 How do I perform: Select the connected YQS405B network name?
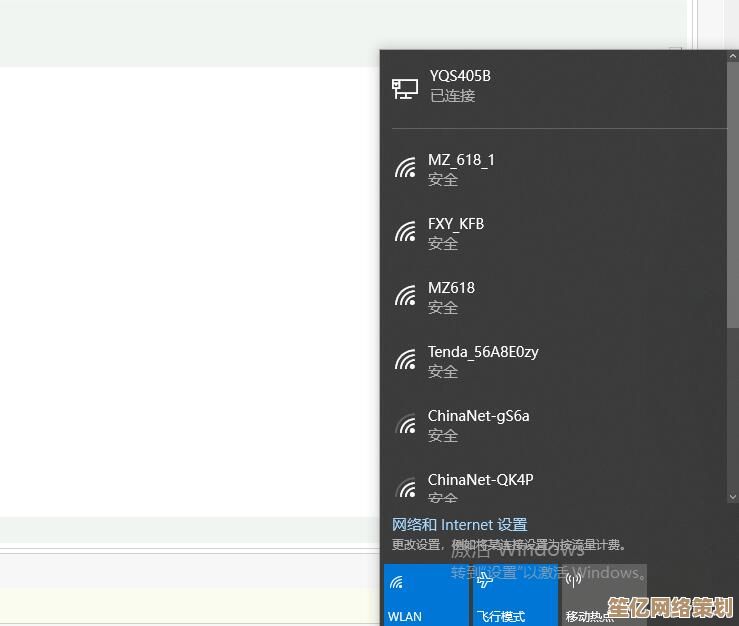pos(460,76)
